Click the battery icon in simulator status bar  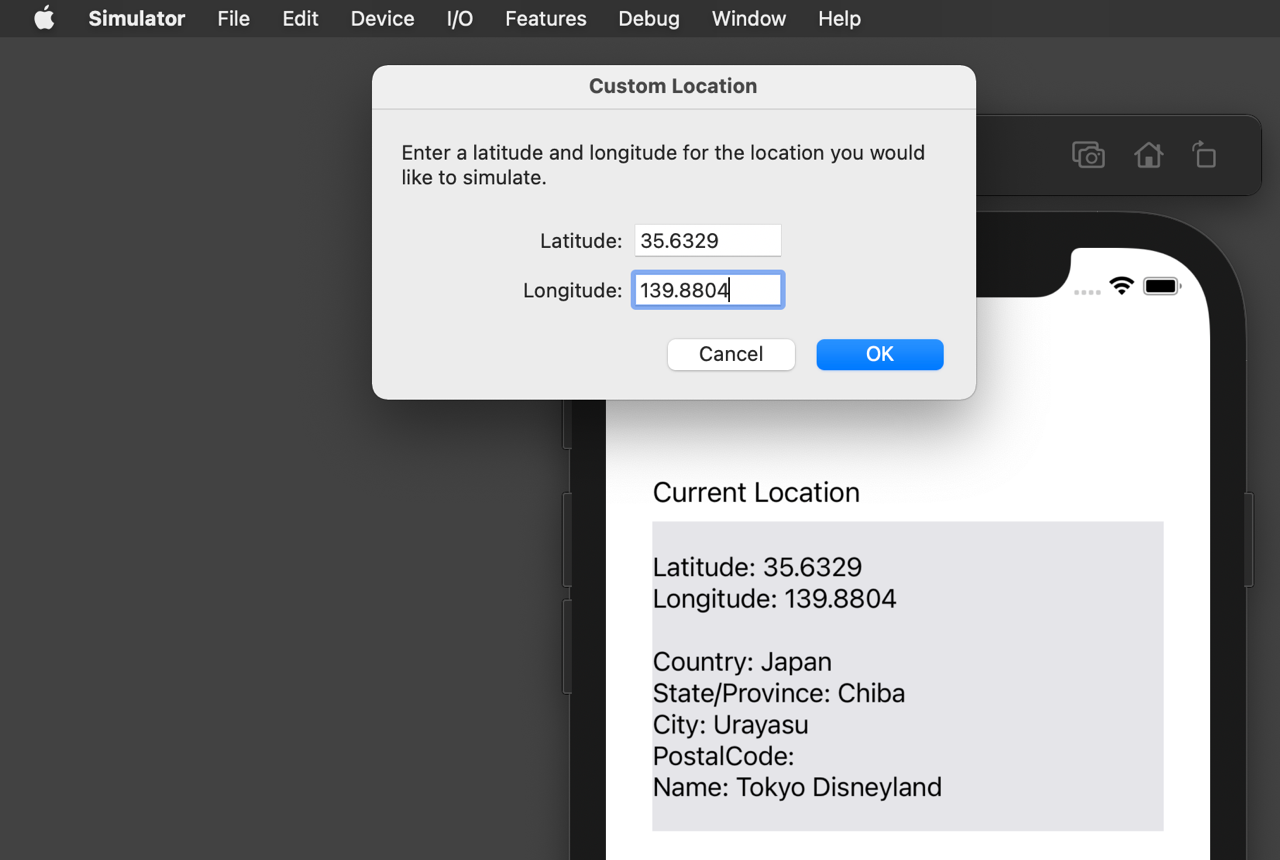(x=1162, y=287)
